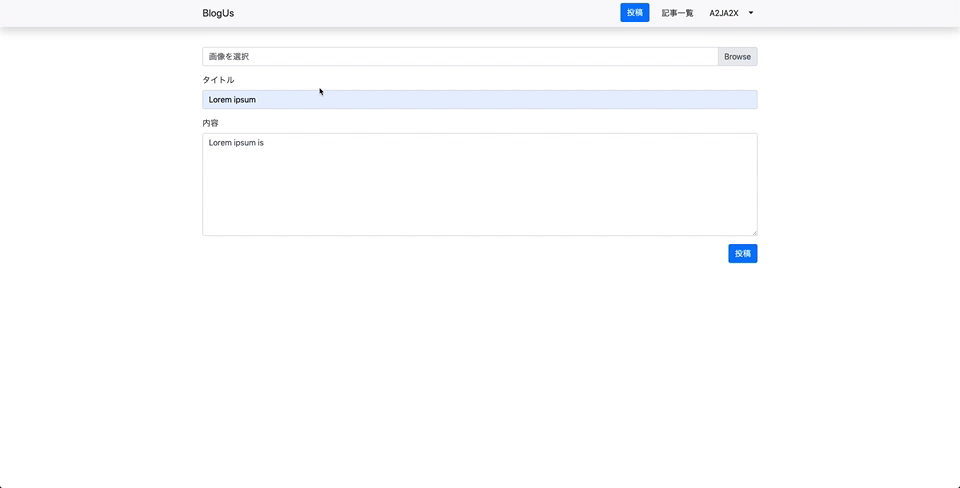This screenshot has height=488, width=960.
Task: Open the A2JA2X user menu
Action: [x=724, y=13]
